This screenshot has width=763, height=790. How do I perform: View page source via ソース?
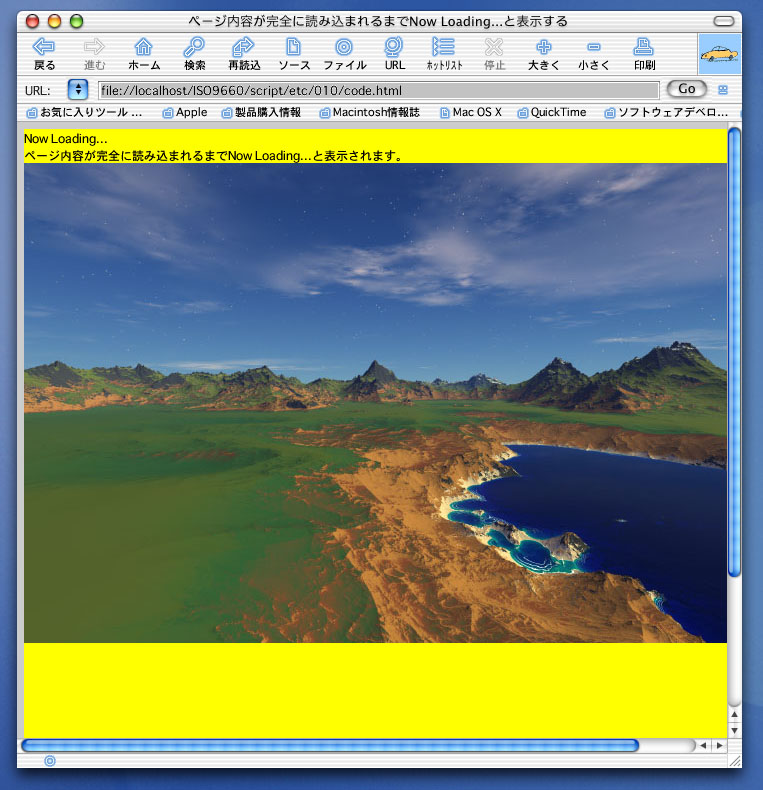[x=294, y=54]
